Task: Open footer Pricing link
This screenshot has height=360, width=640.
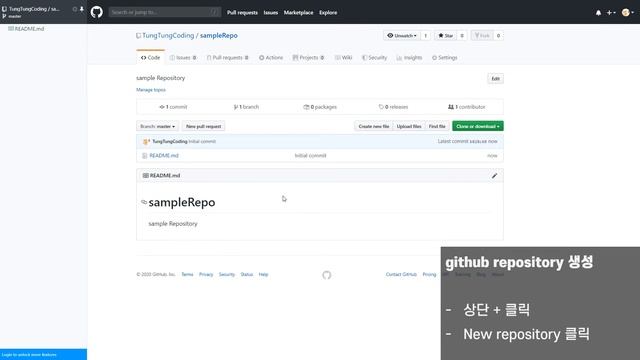Action: (x=429, y=274)
